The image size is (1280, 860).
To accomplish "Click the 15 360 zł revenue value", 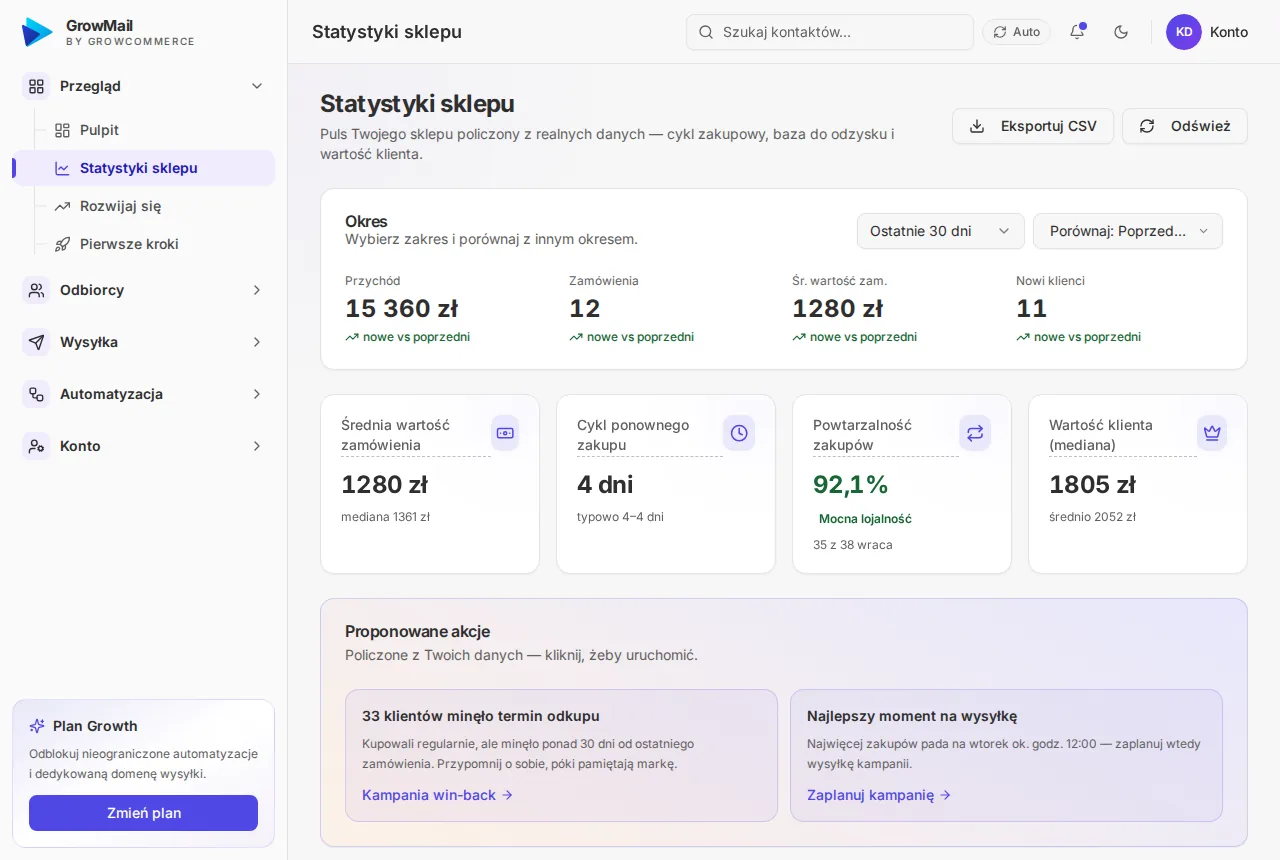I will coord(402,308).
